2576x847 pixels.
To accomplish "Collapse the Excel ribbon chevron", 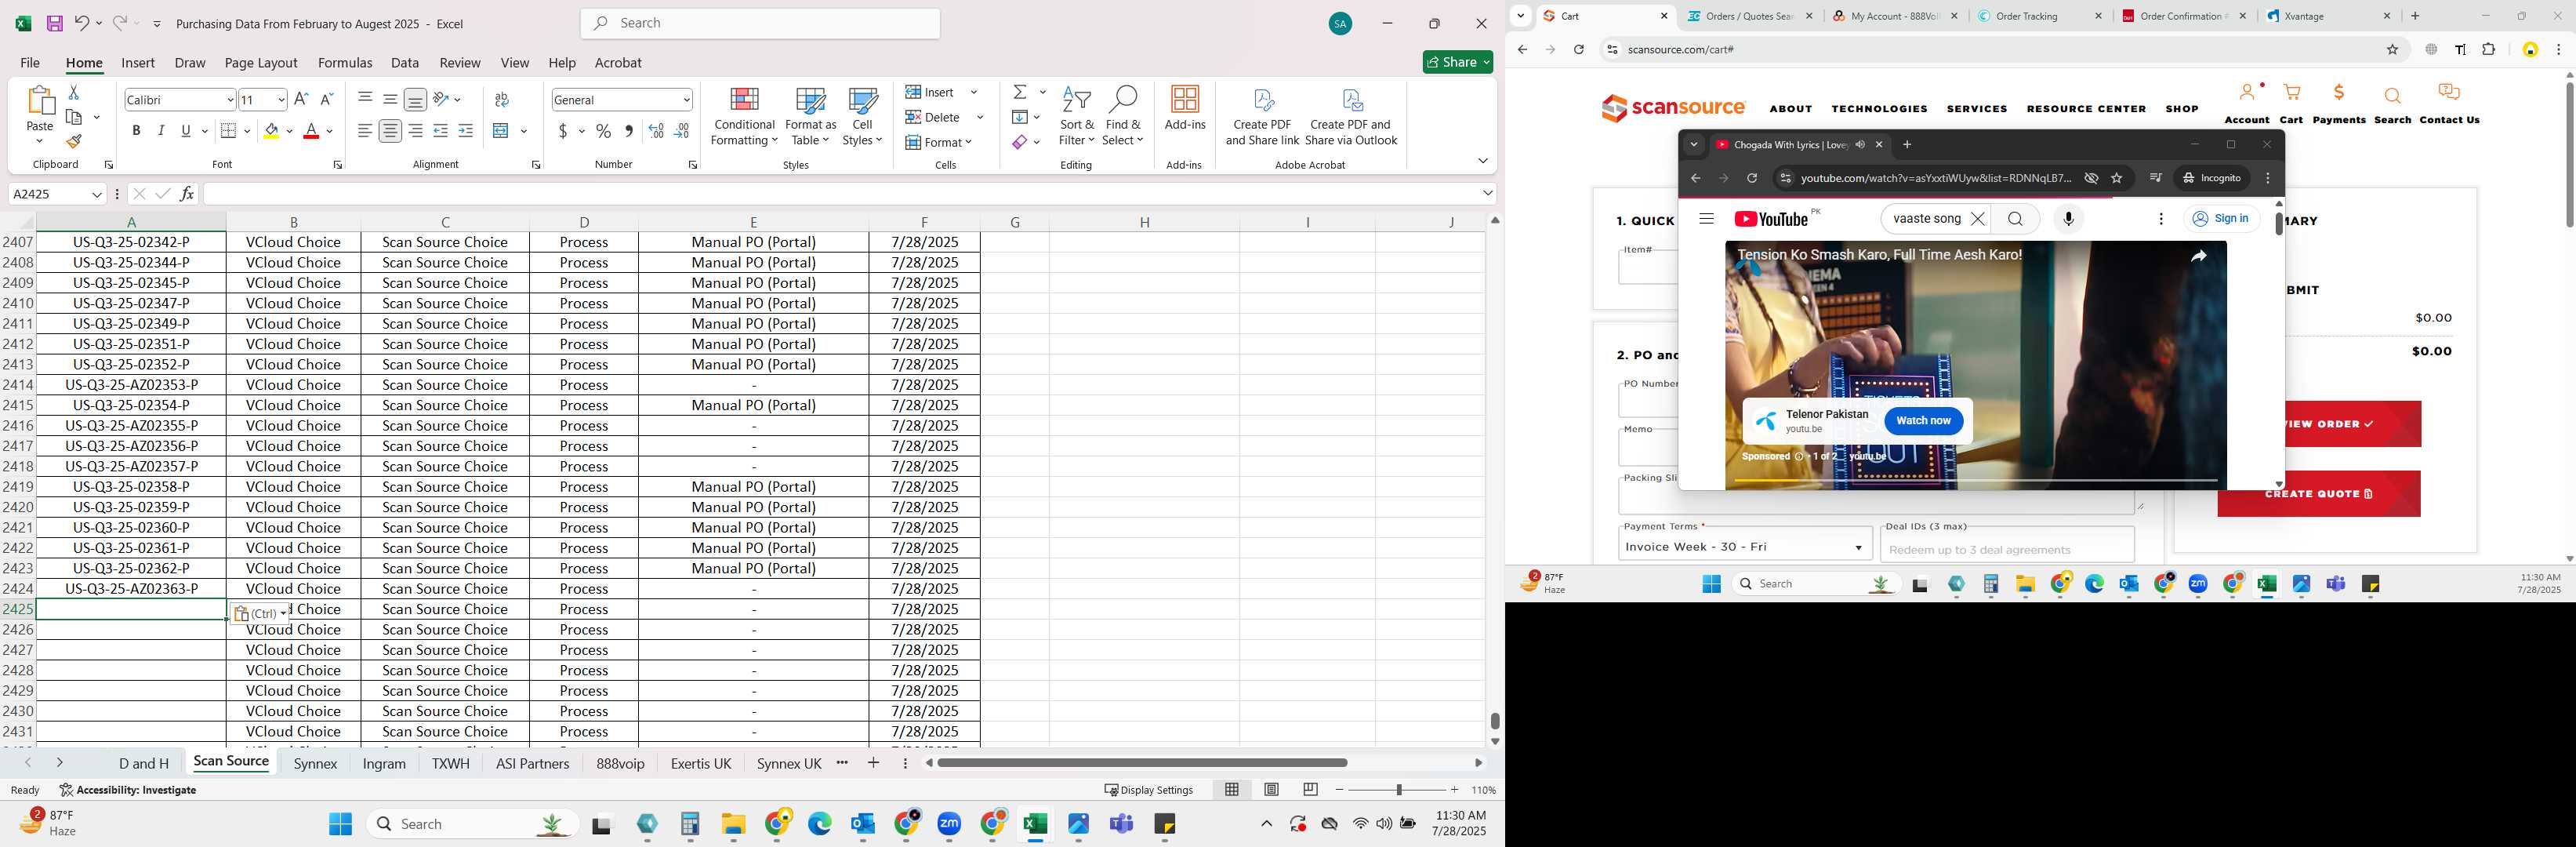I will pyautogui.click(x=1482, y=161).
